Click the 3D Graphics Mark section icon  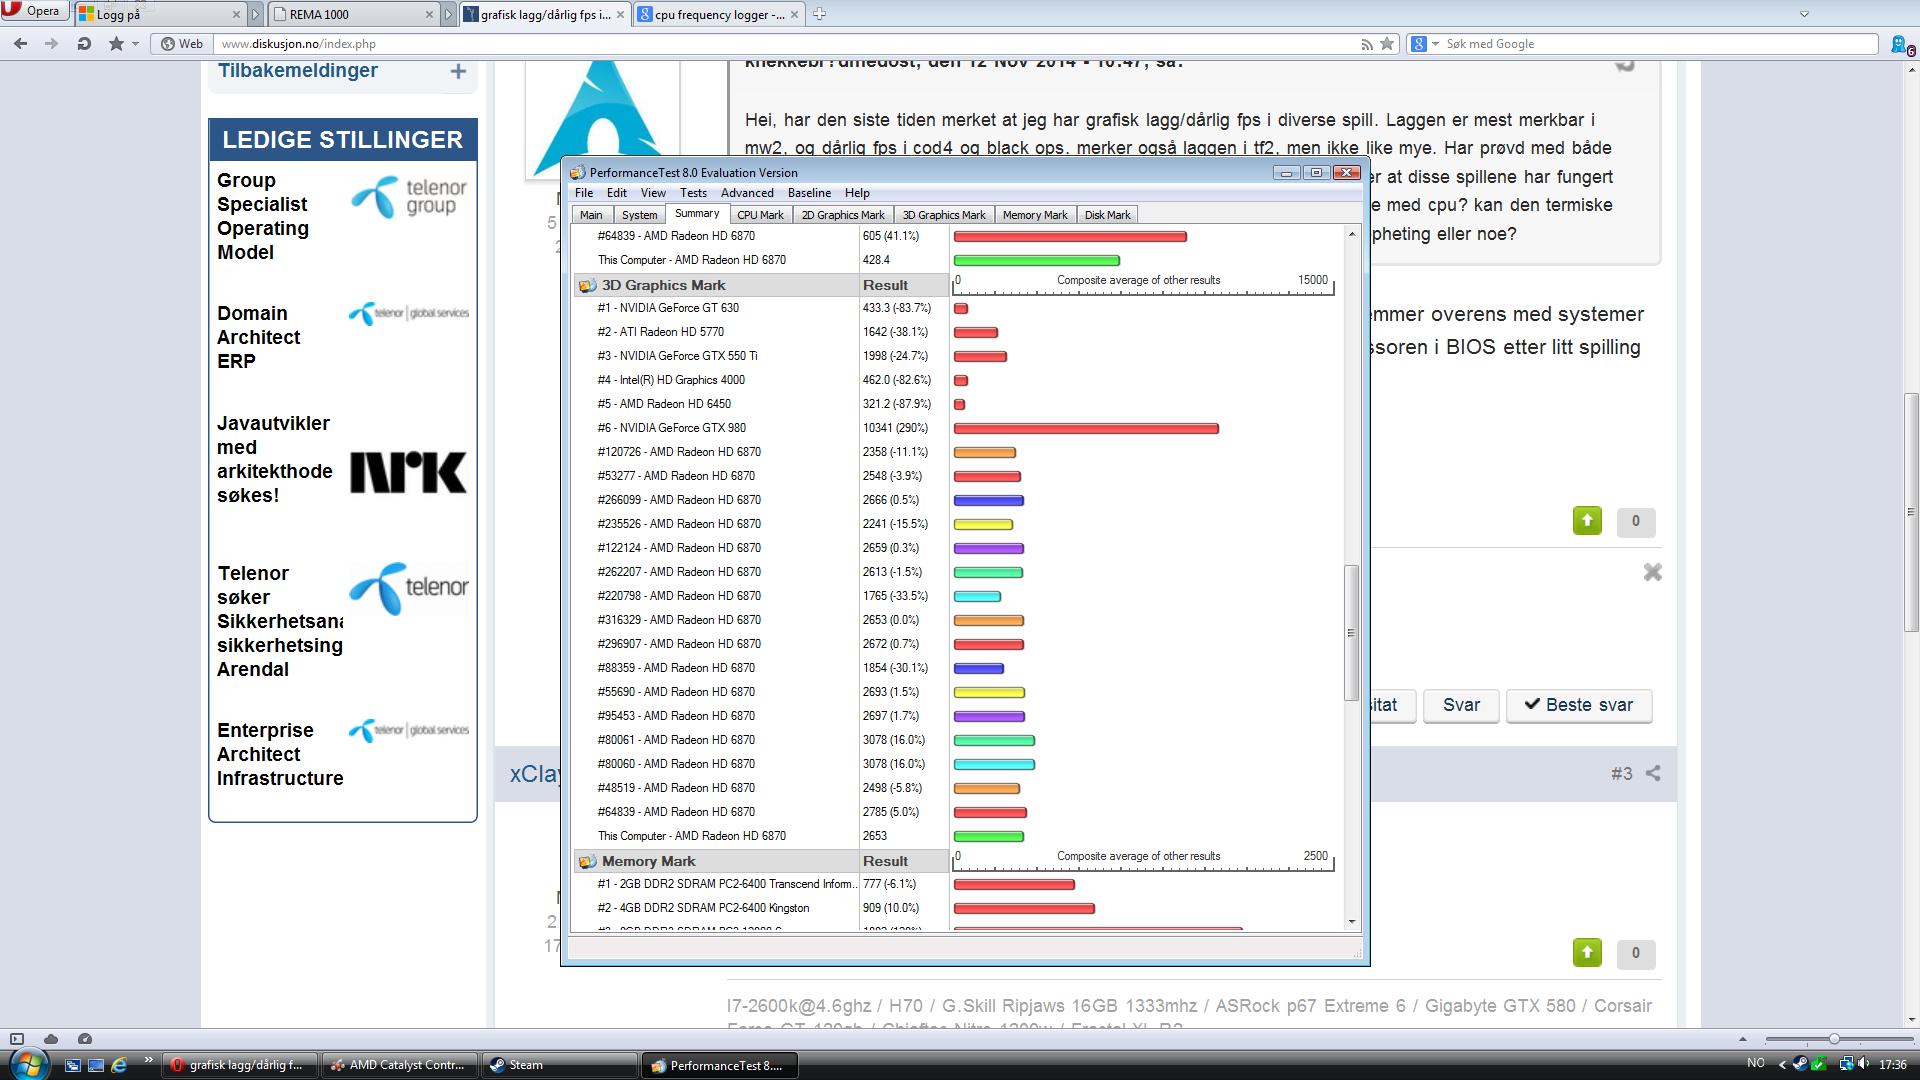[587, 285]
